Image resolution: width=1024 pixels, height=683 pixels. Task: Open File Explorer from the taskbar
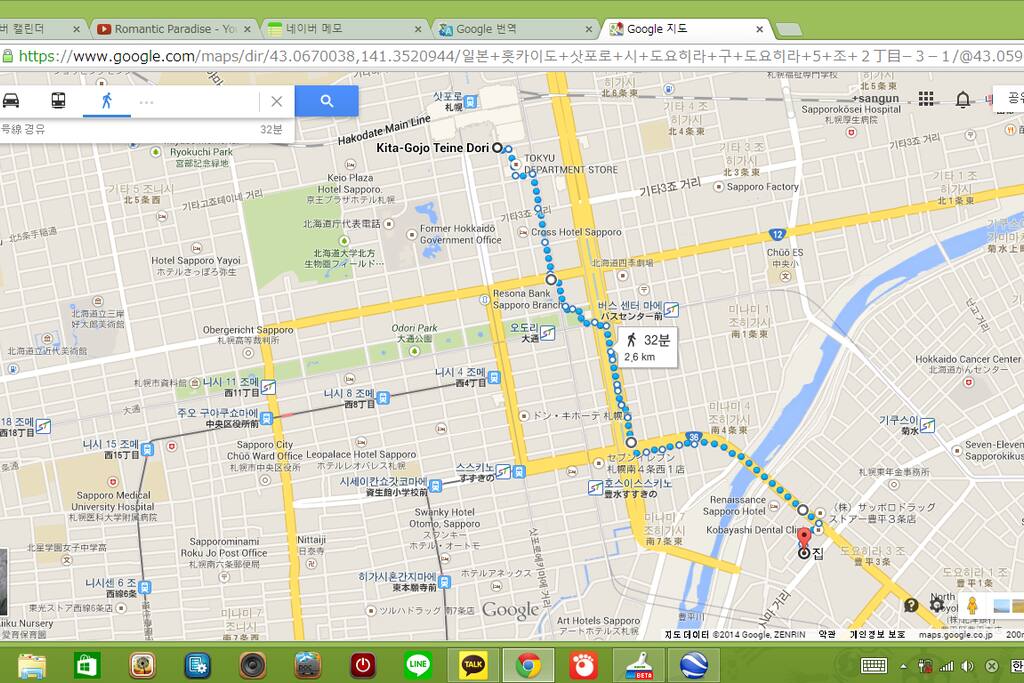pyautogui.click(x=31, y=665)
